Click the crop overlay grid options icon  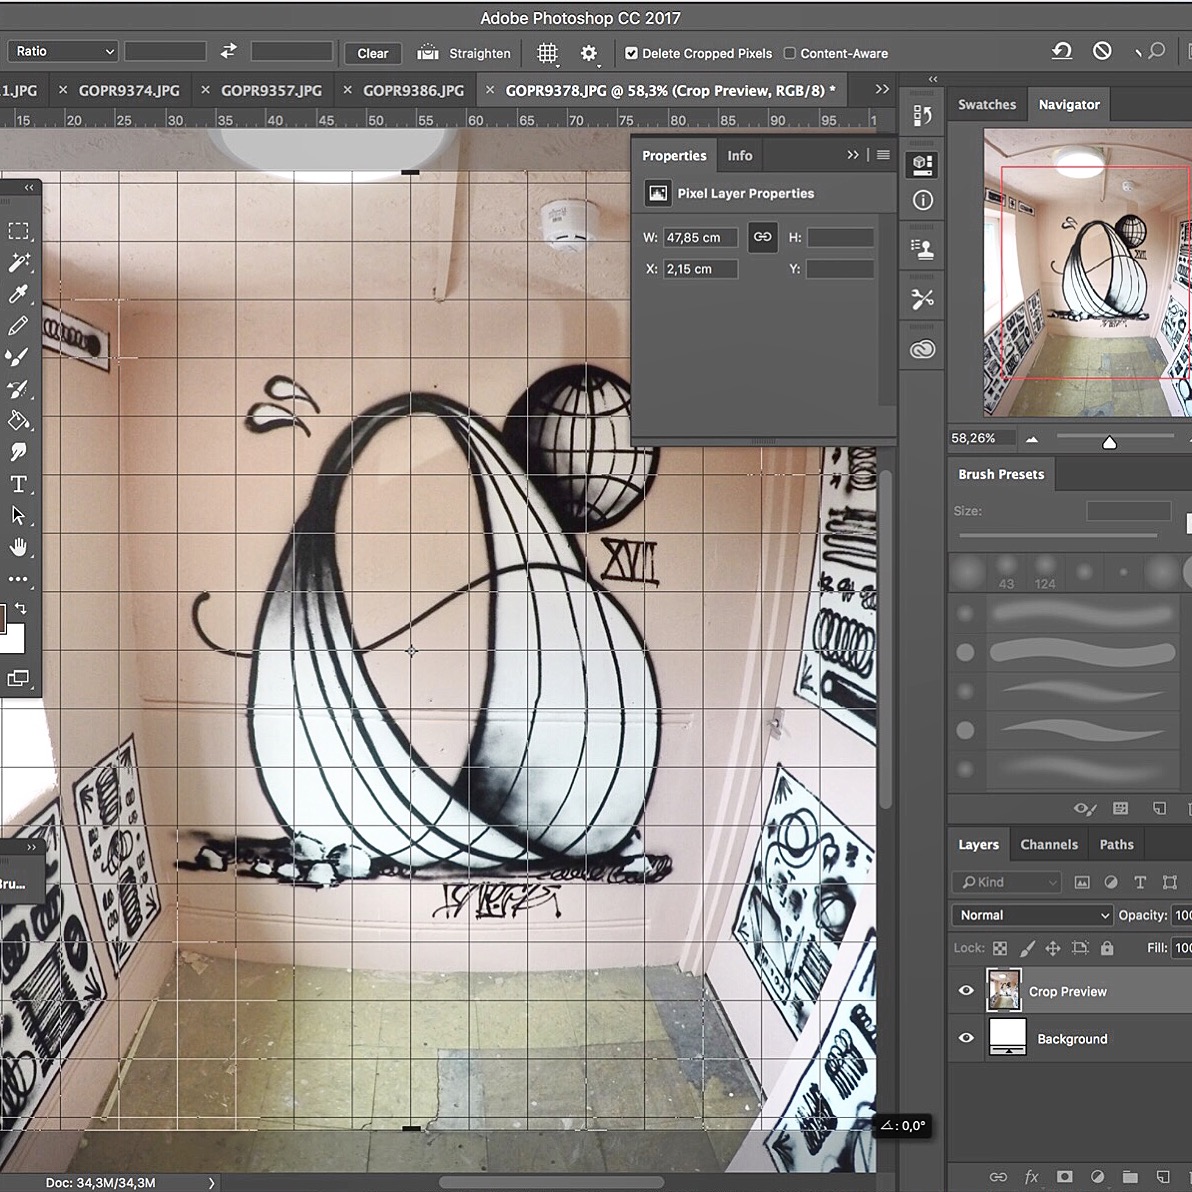pos(547,53)
